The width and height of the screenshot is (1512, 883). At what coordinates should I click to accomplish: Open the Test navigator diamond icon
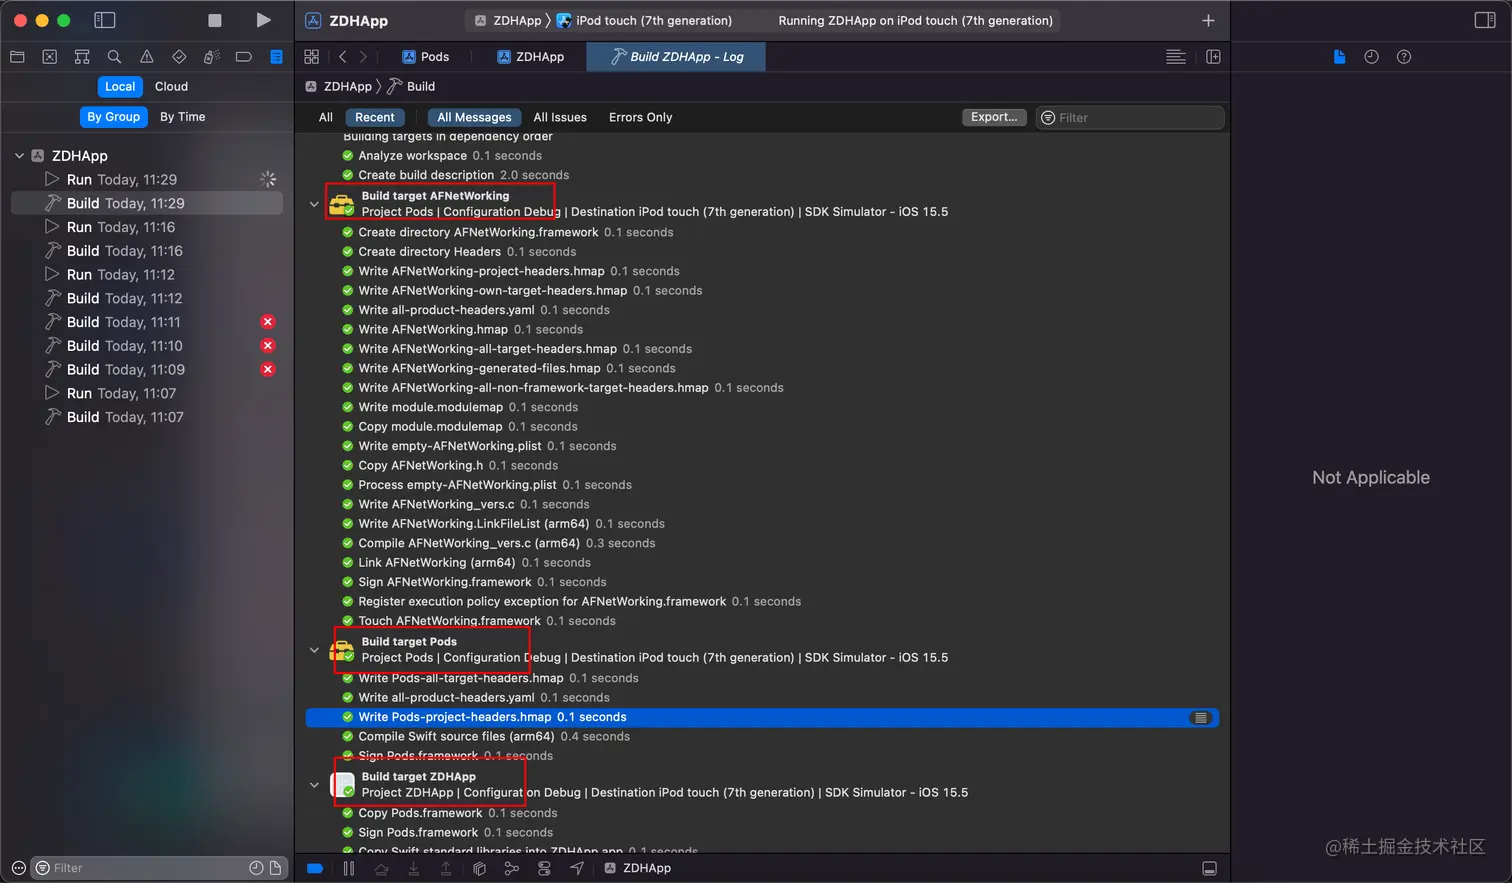coord(179,57)
